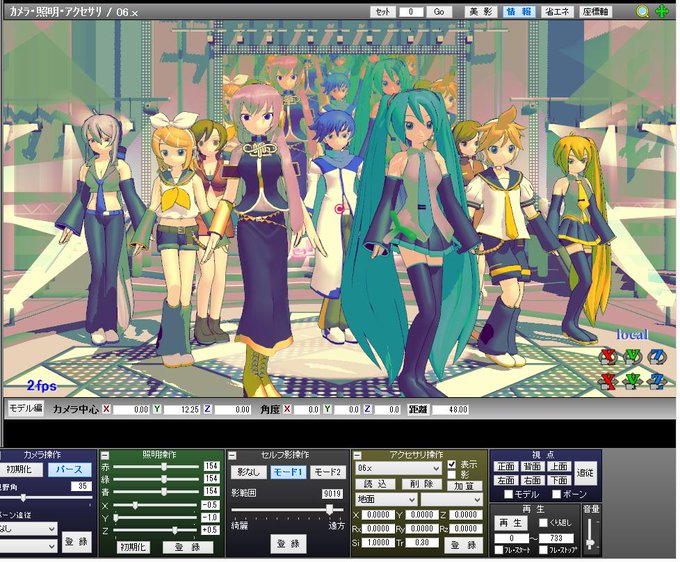The height and width of the screenshot is (562, 680).
Task: Click the lighting 登録 register button
Action: pos(188,547)
